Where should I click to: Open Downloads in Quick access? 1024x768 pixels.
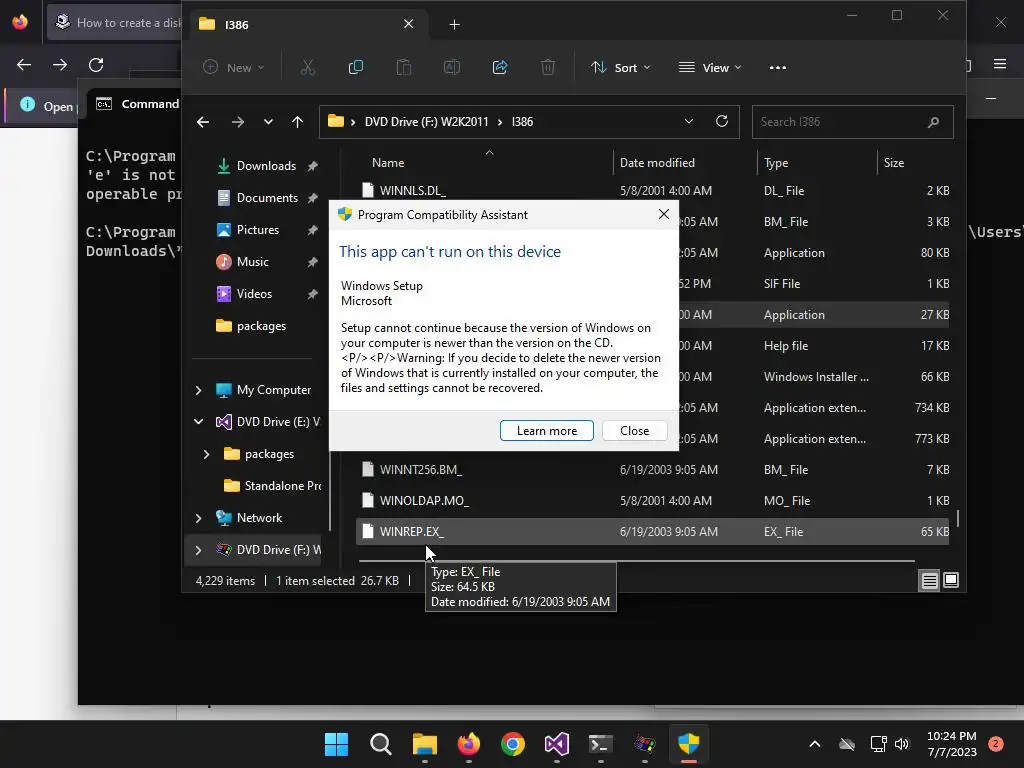(266, 166)
